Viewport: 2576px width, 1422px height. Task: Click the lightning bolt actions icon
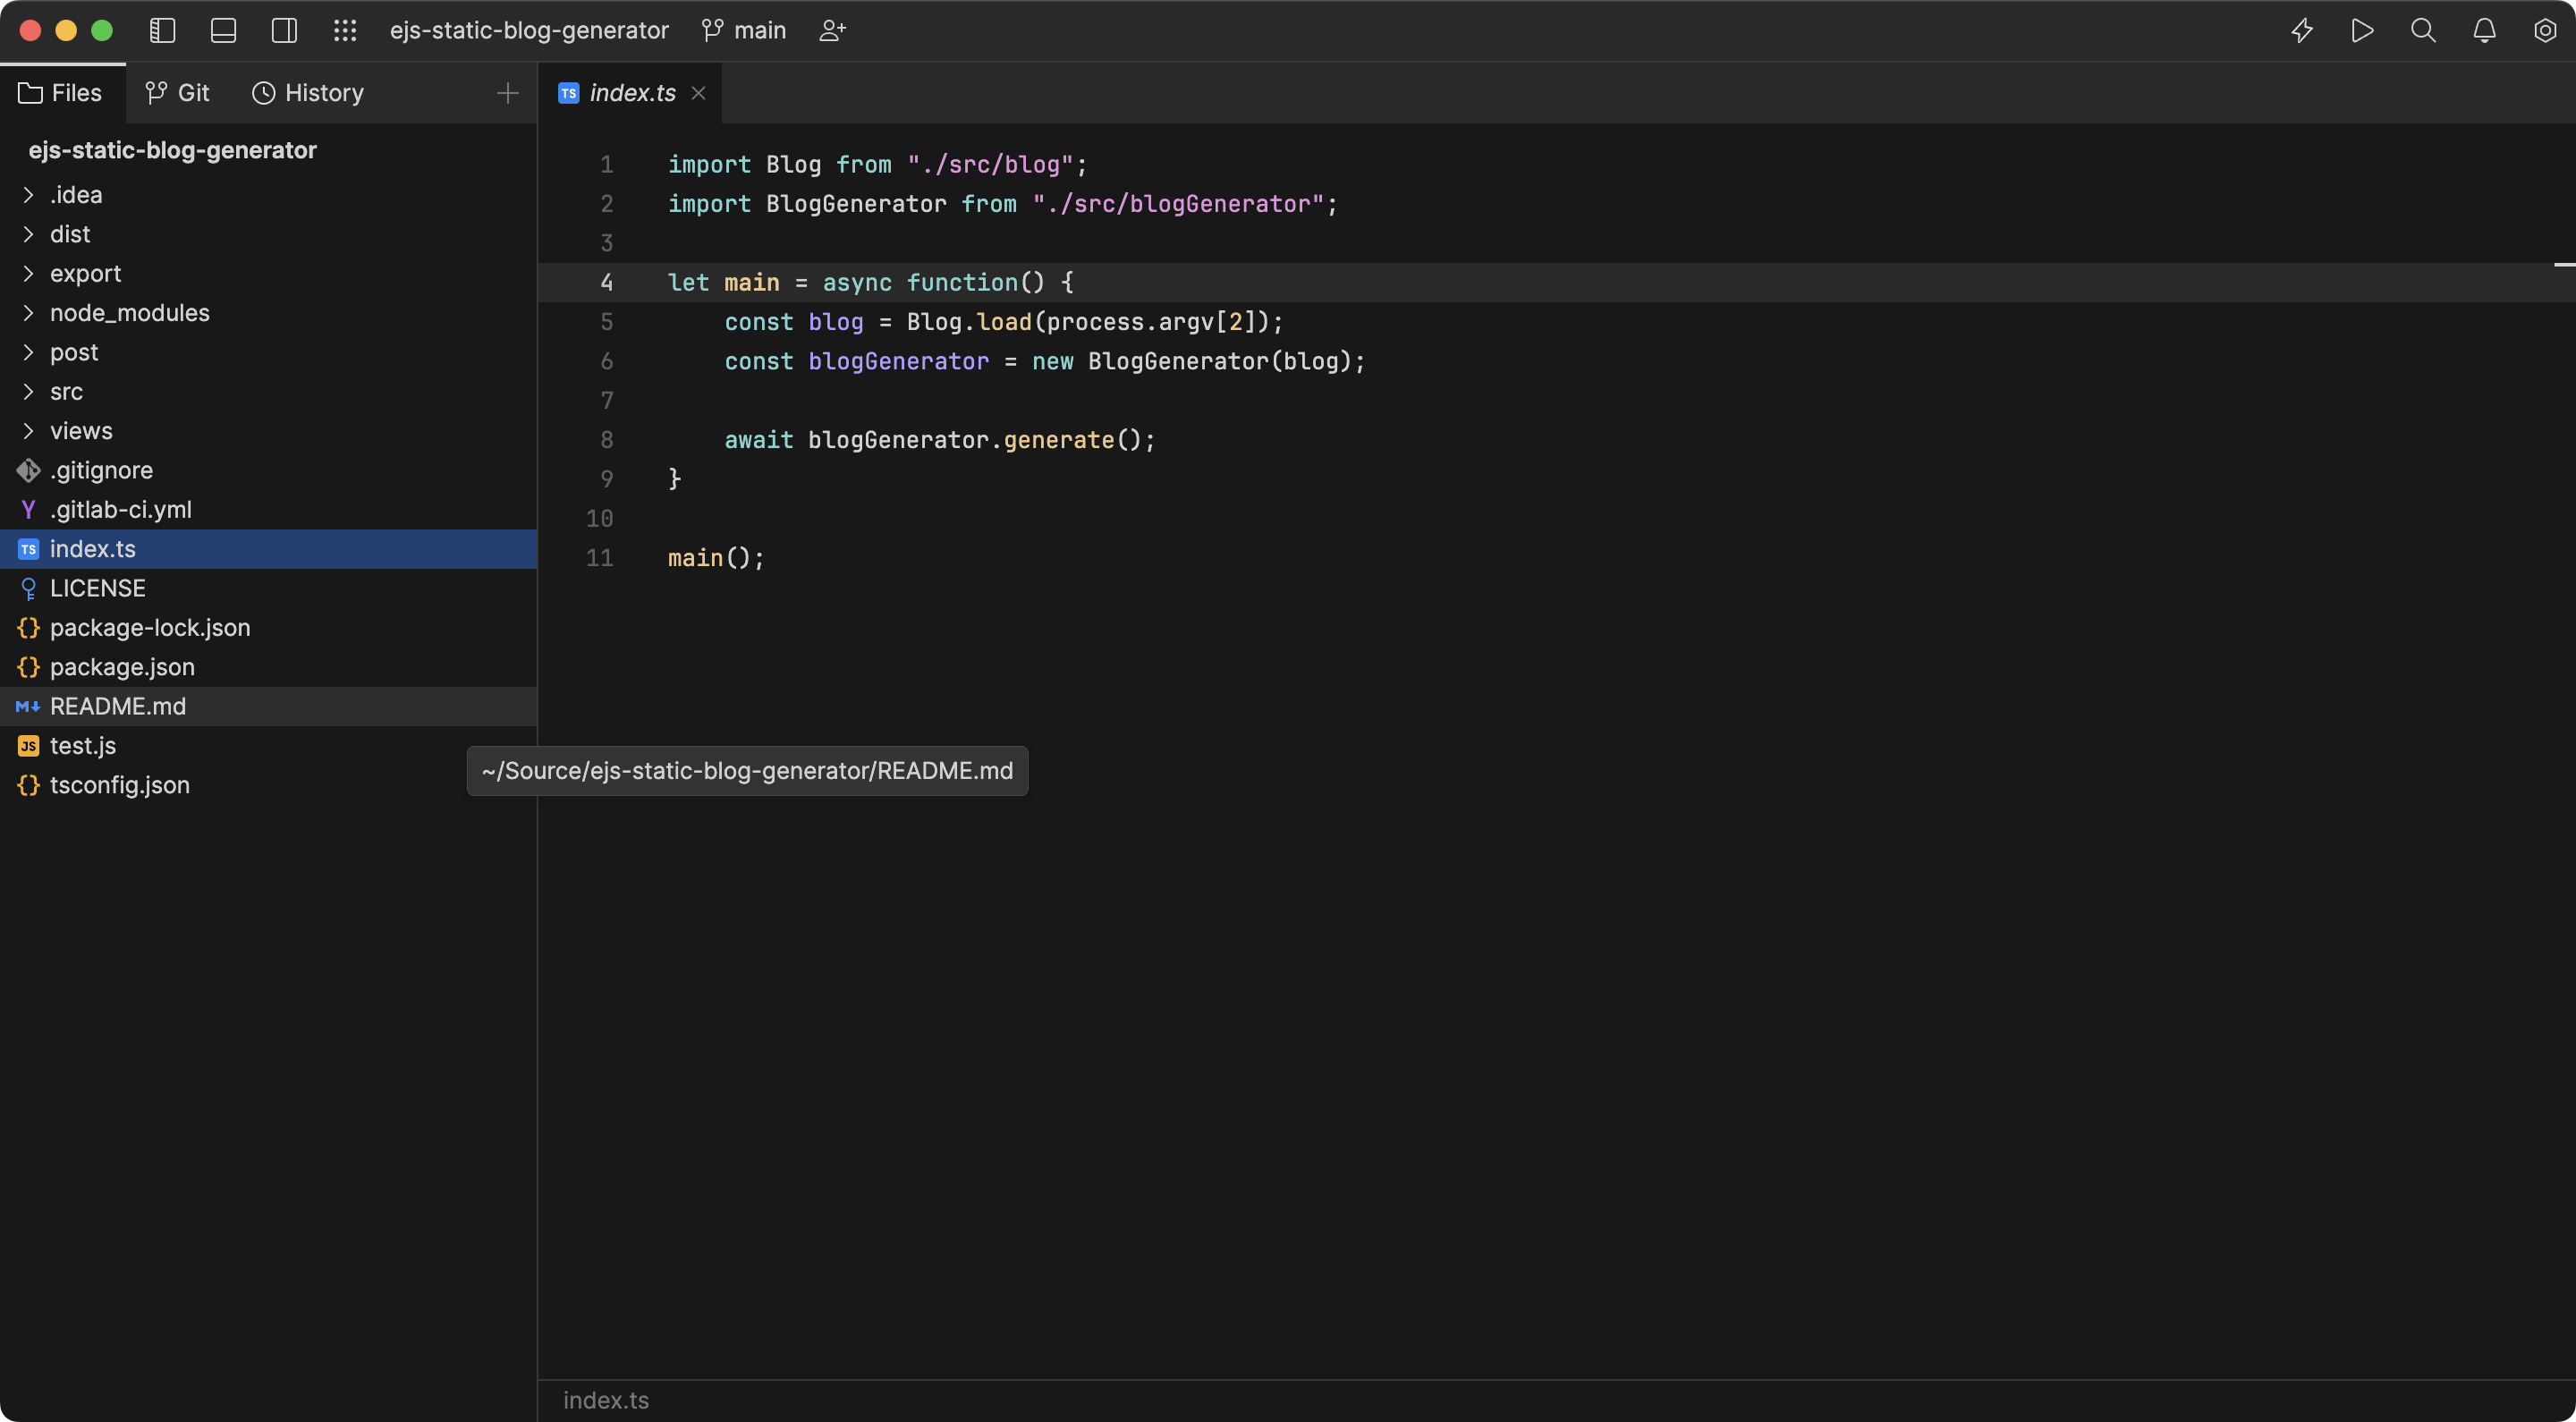[2302, 31]
